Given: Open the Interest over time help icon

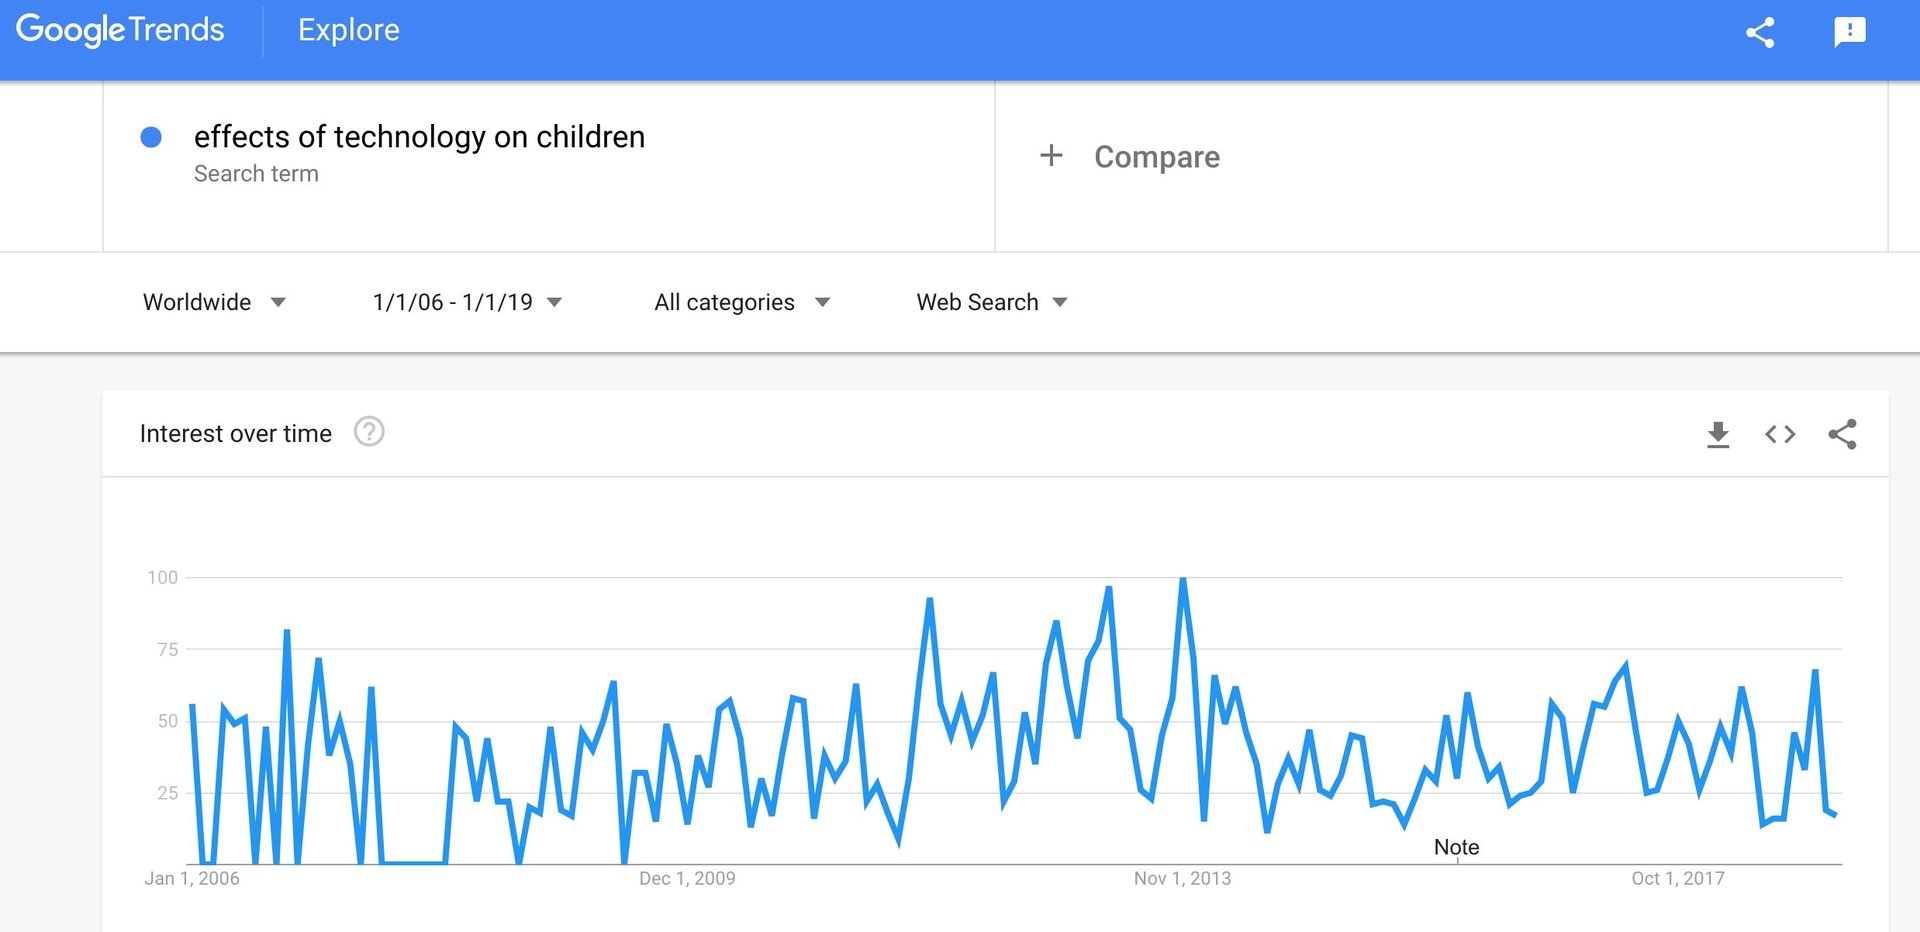Looking at the screenshot, I should [369, 432].
